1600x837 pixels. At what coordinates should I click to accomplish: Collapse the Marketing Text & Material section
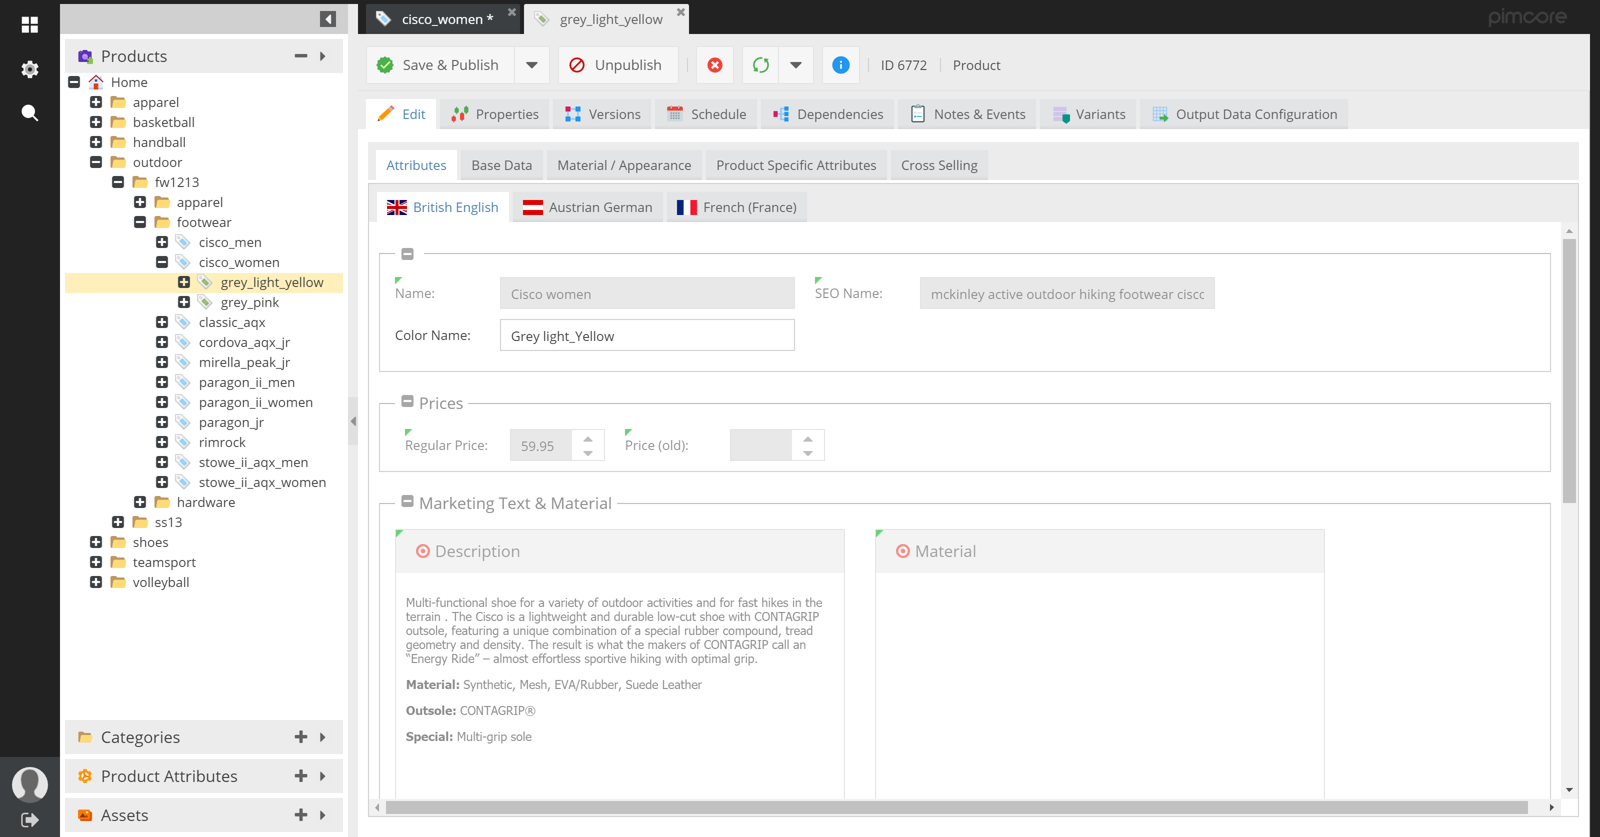[407, 502]
